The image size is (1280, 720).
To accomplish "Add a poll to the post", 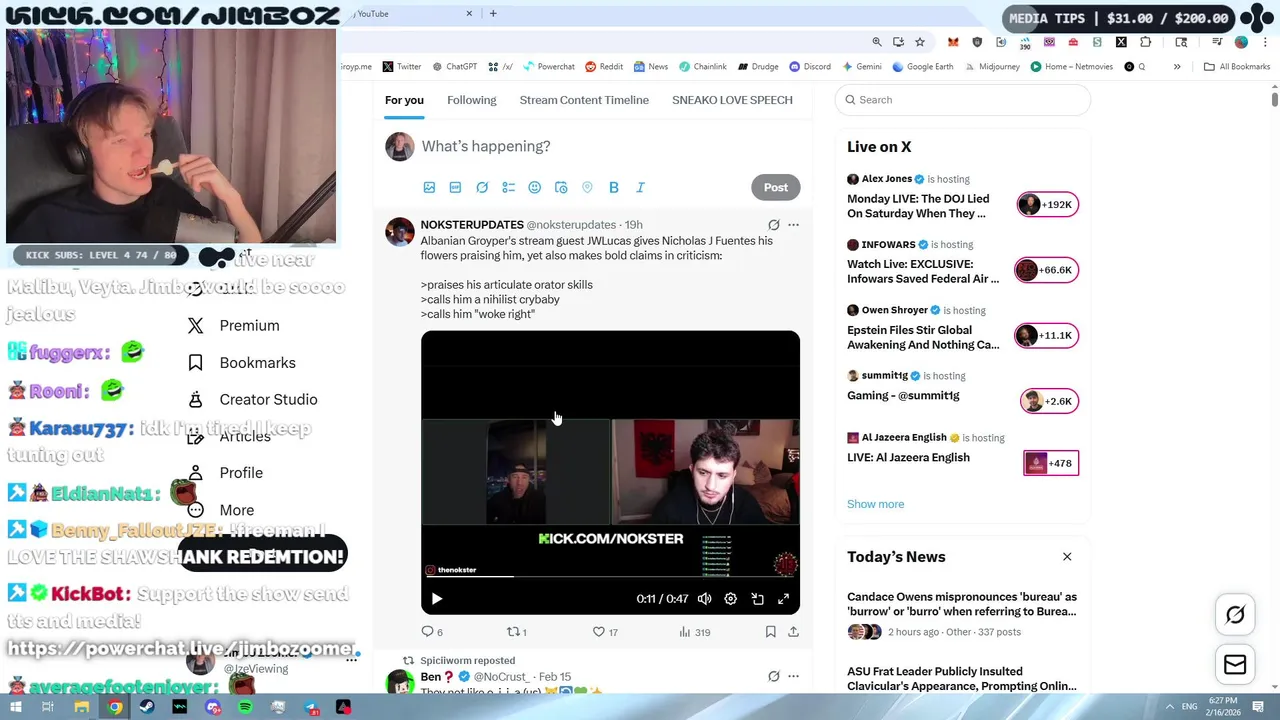I will pyautogui.click(x=508, y=187).
